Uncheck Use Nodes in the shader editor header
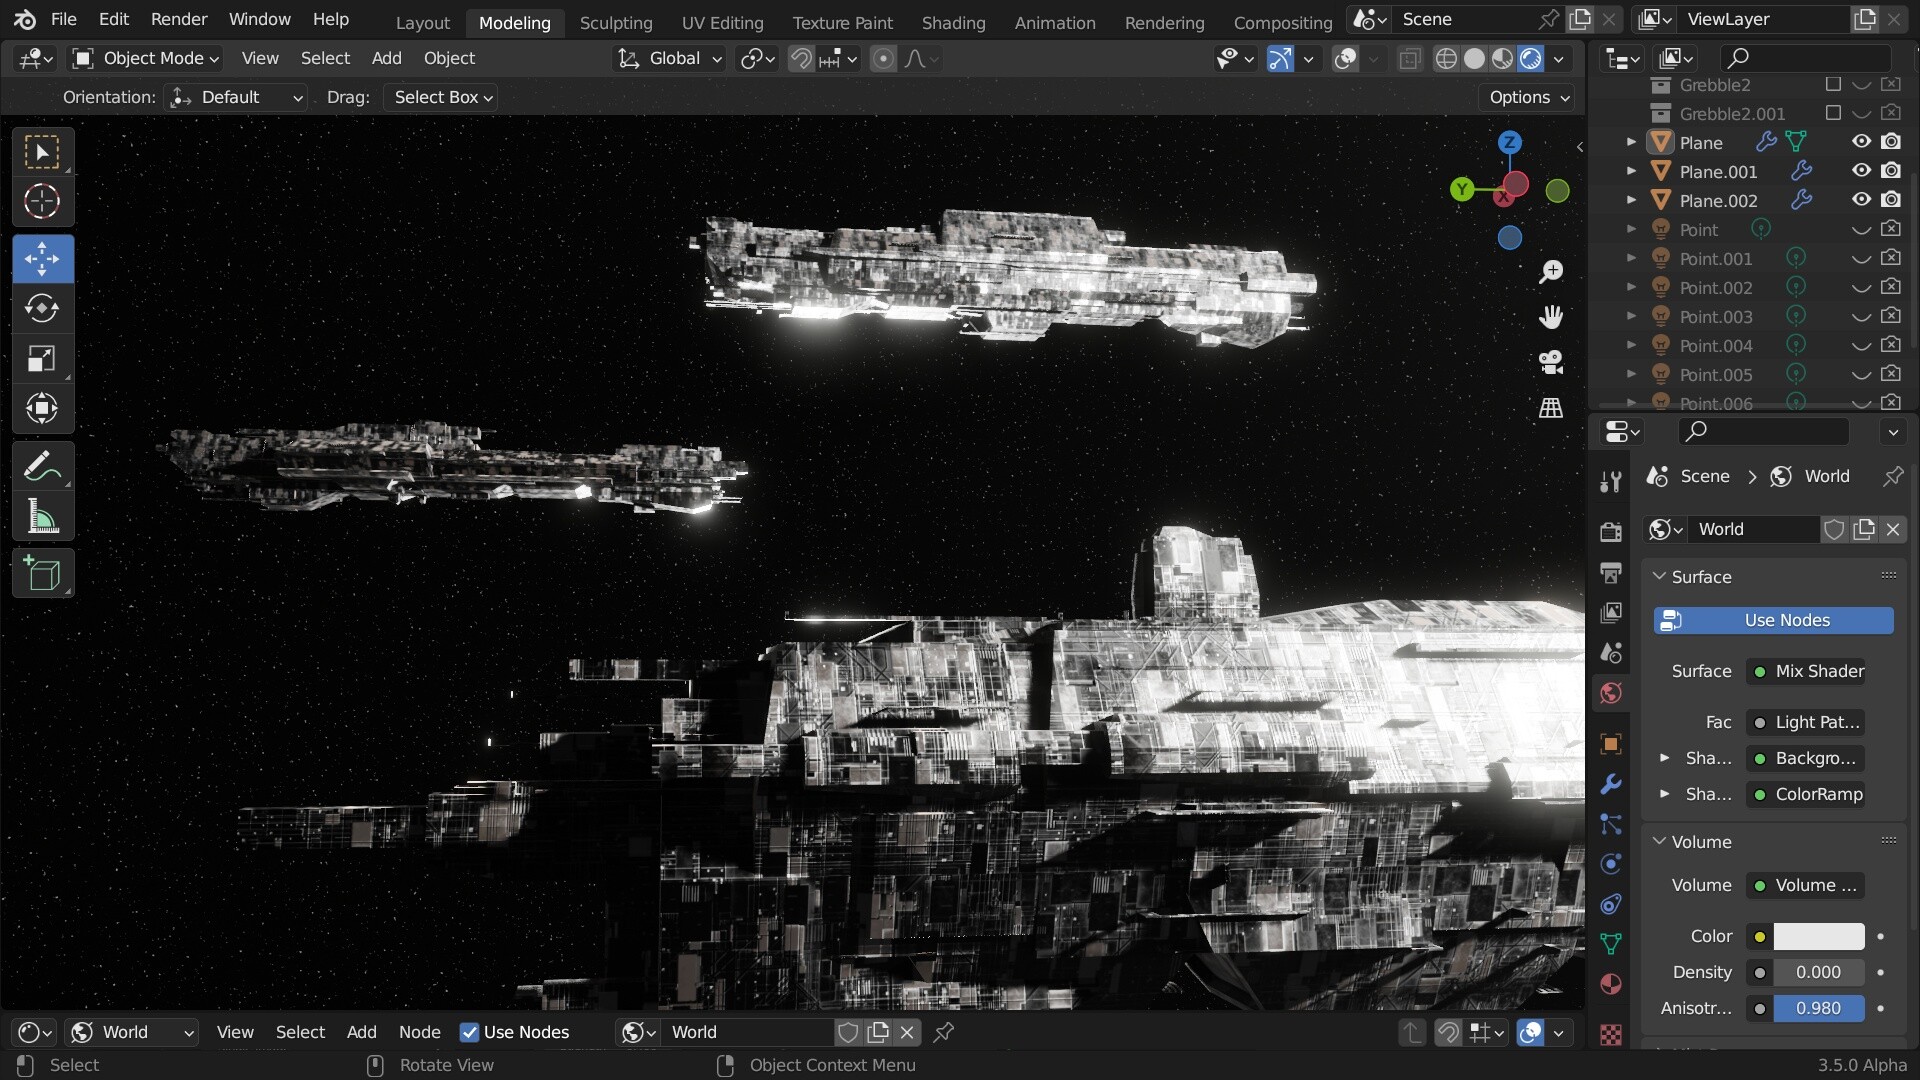Image resolution: width=1920 pixels, height=1080 pixels. (x=469, y=1032)
